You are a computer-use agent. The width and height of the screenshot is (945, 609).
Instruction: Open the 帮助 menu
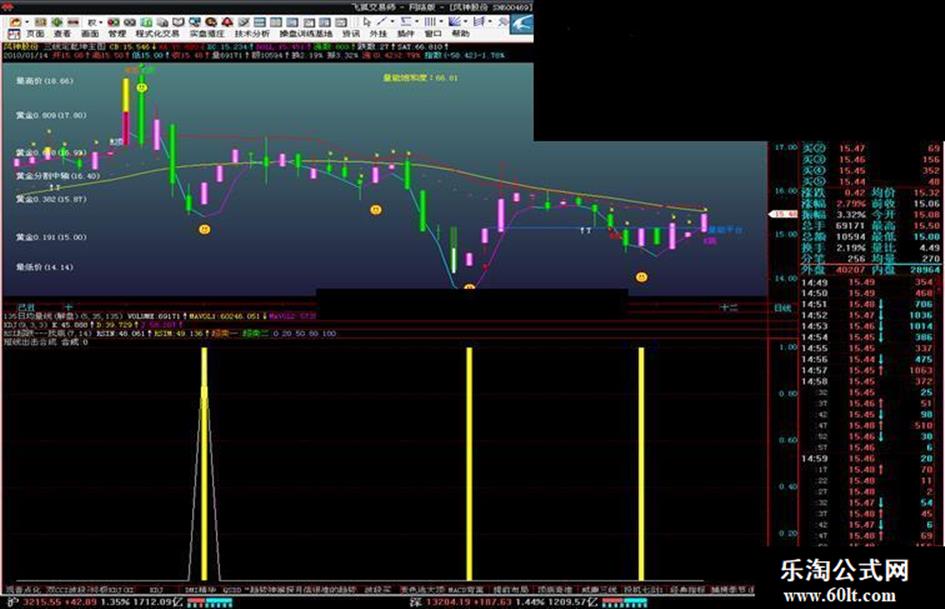pos(460,34)
